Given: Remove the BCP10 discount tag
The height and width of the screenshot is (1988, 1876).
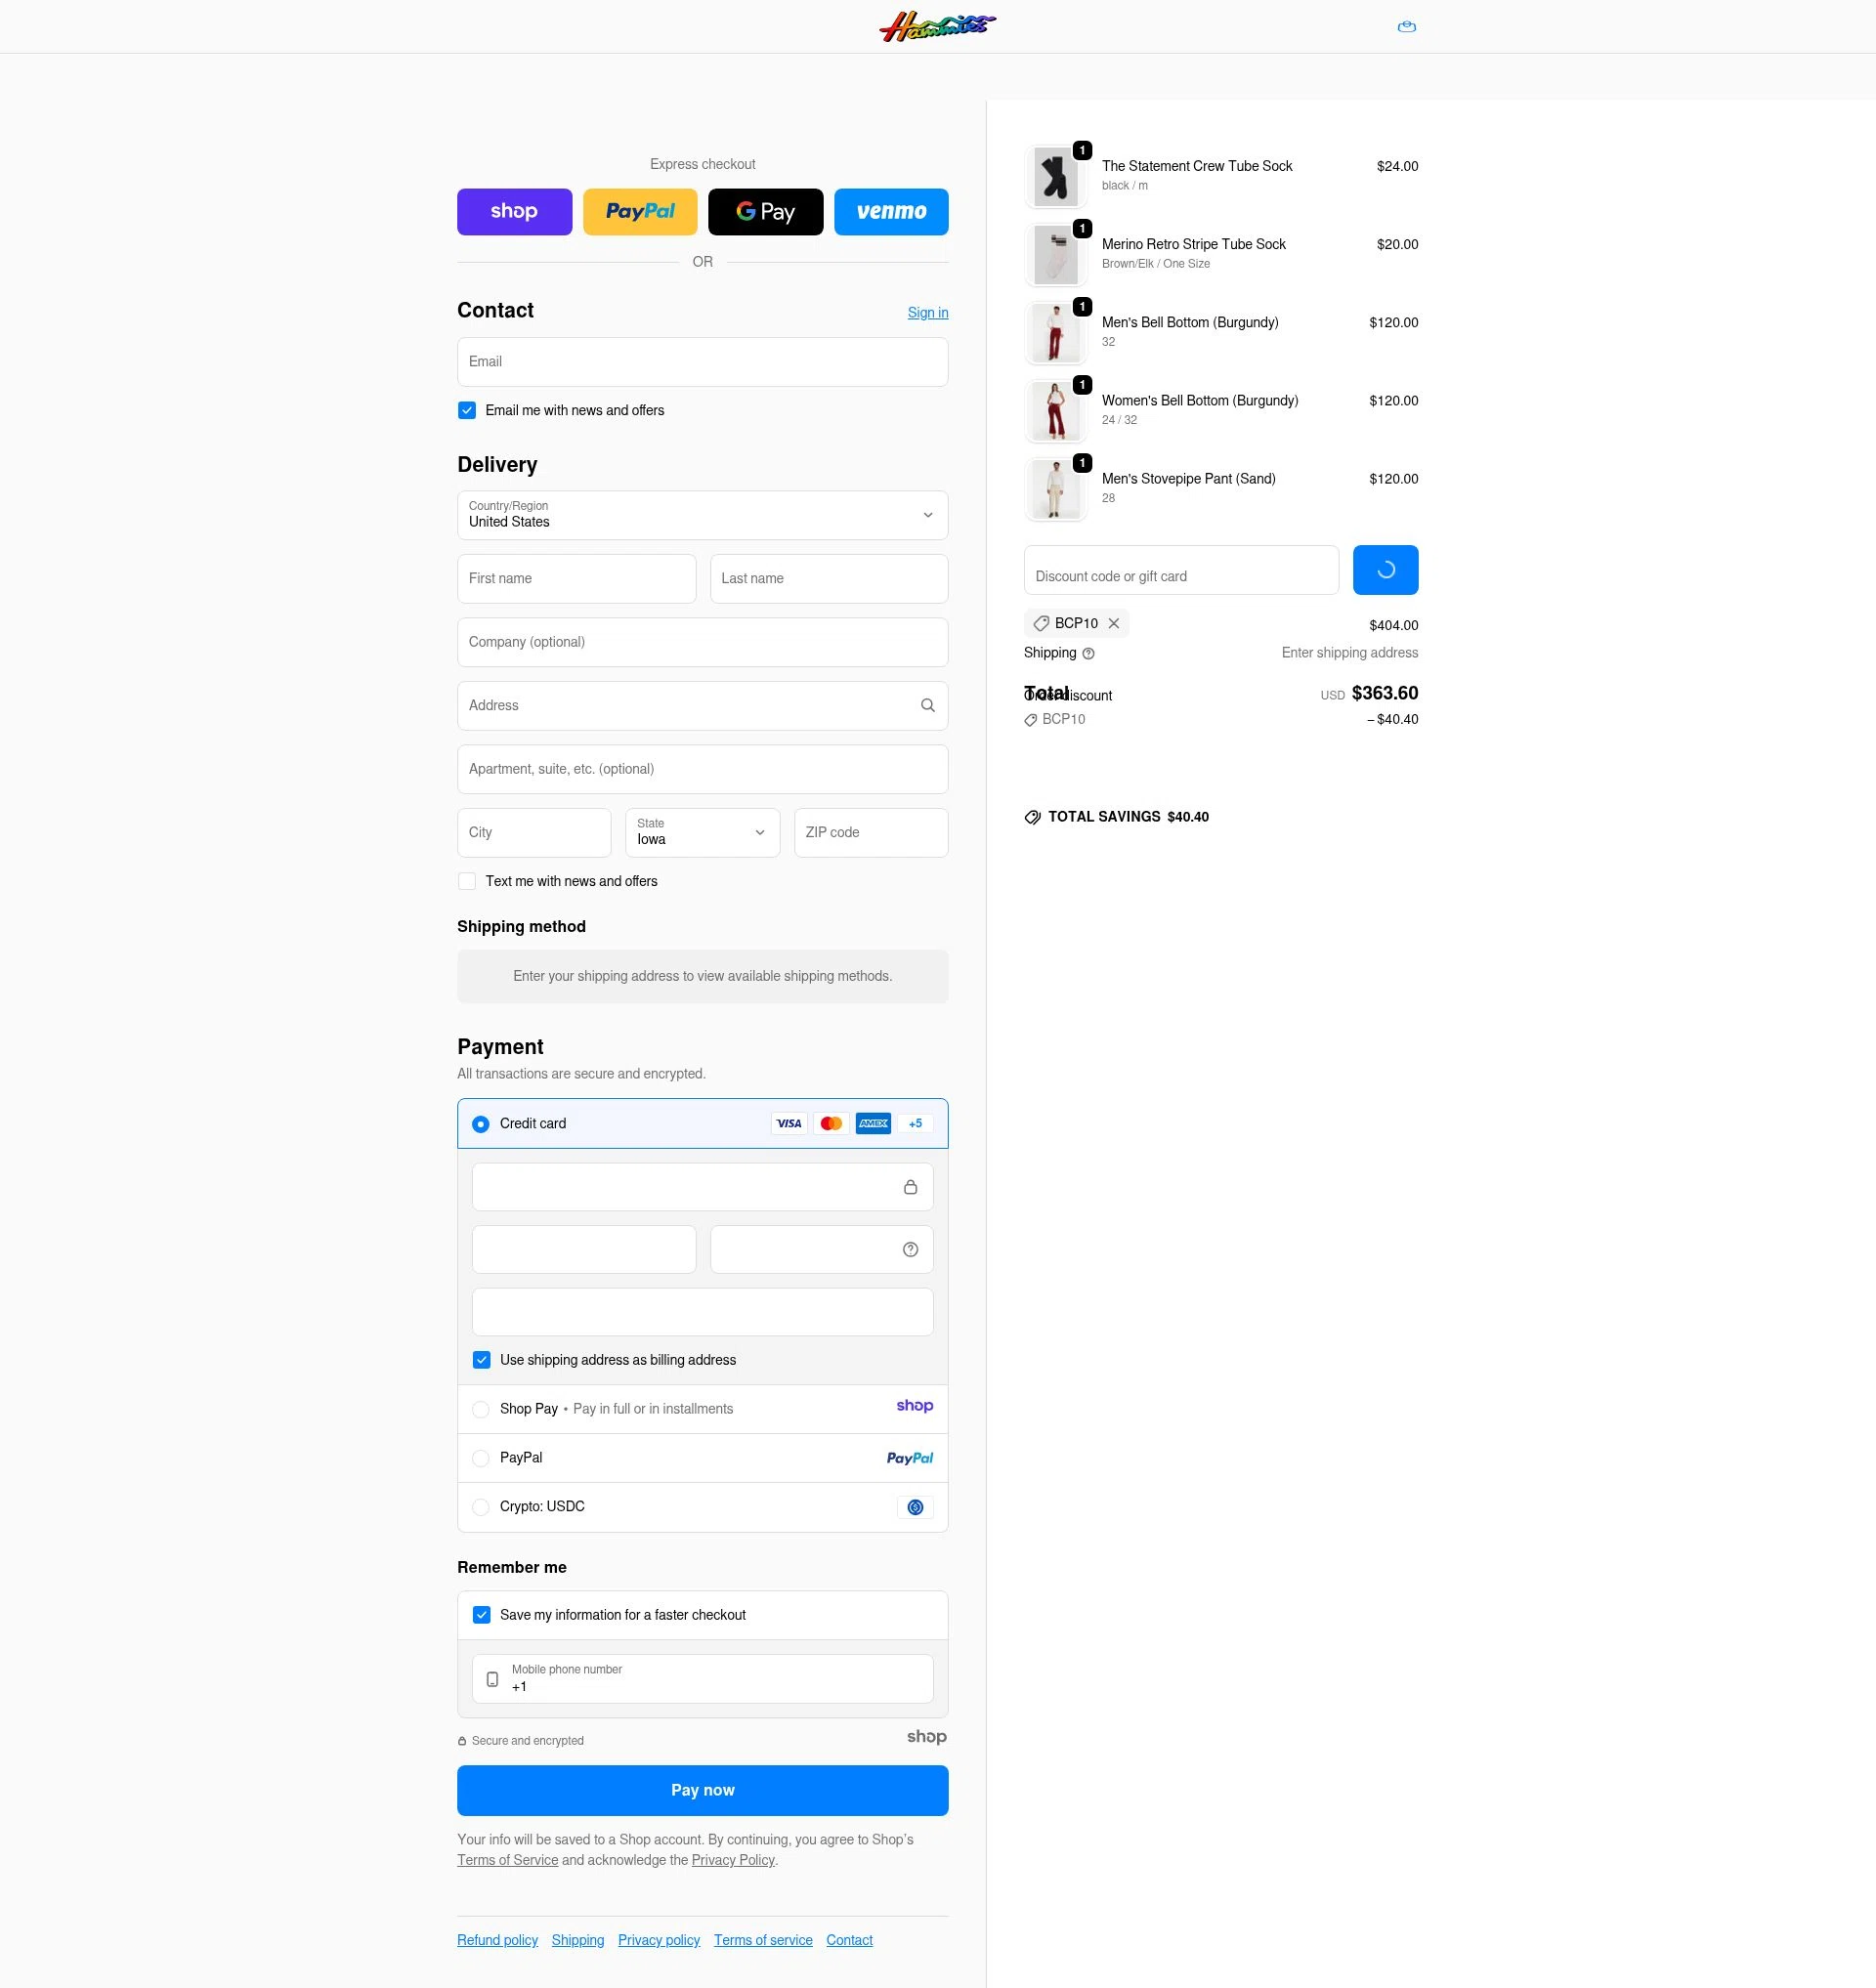Looking at the screenshot, I should [1114, 623].
